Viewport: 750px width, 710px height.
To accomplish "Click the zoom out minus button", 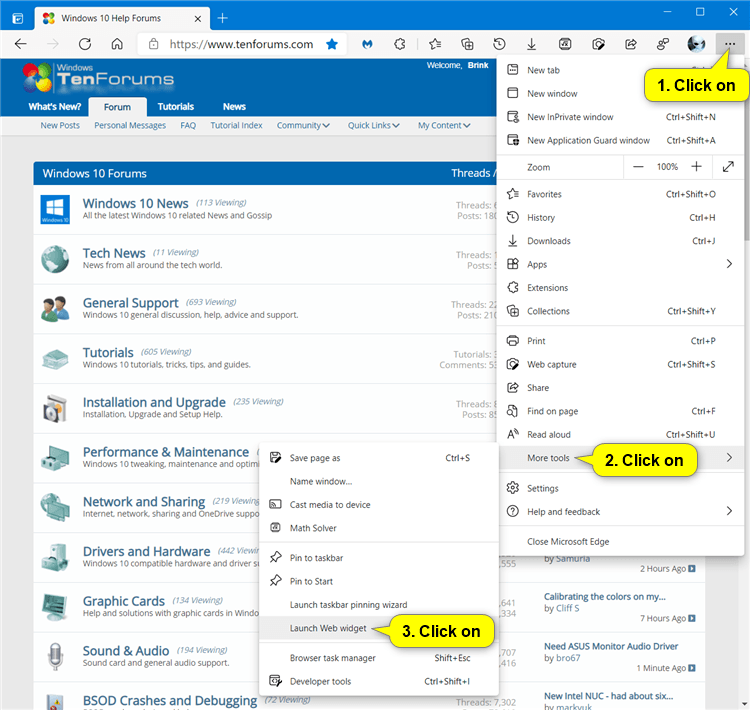I will point(638,167).
